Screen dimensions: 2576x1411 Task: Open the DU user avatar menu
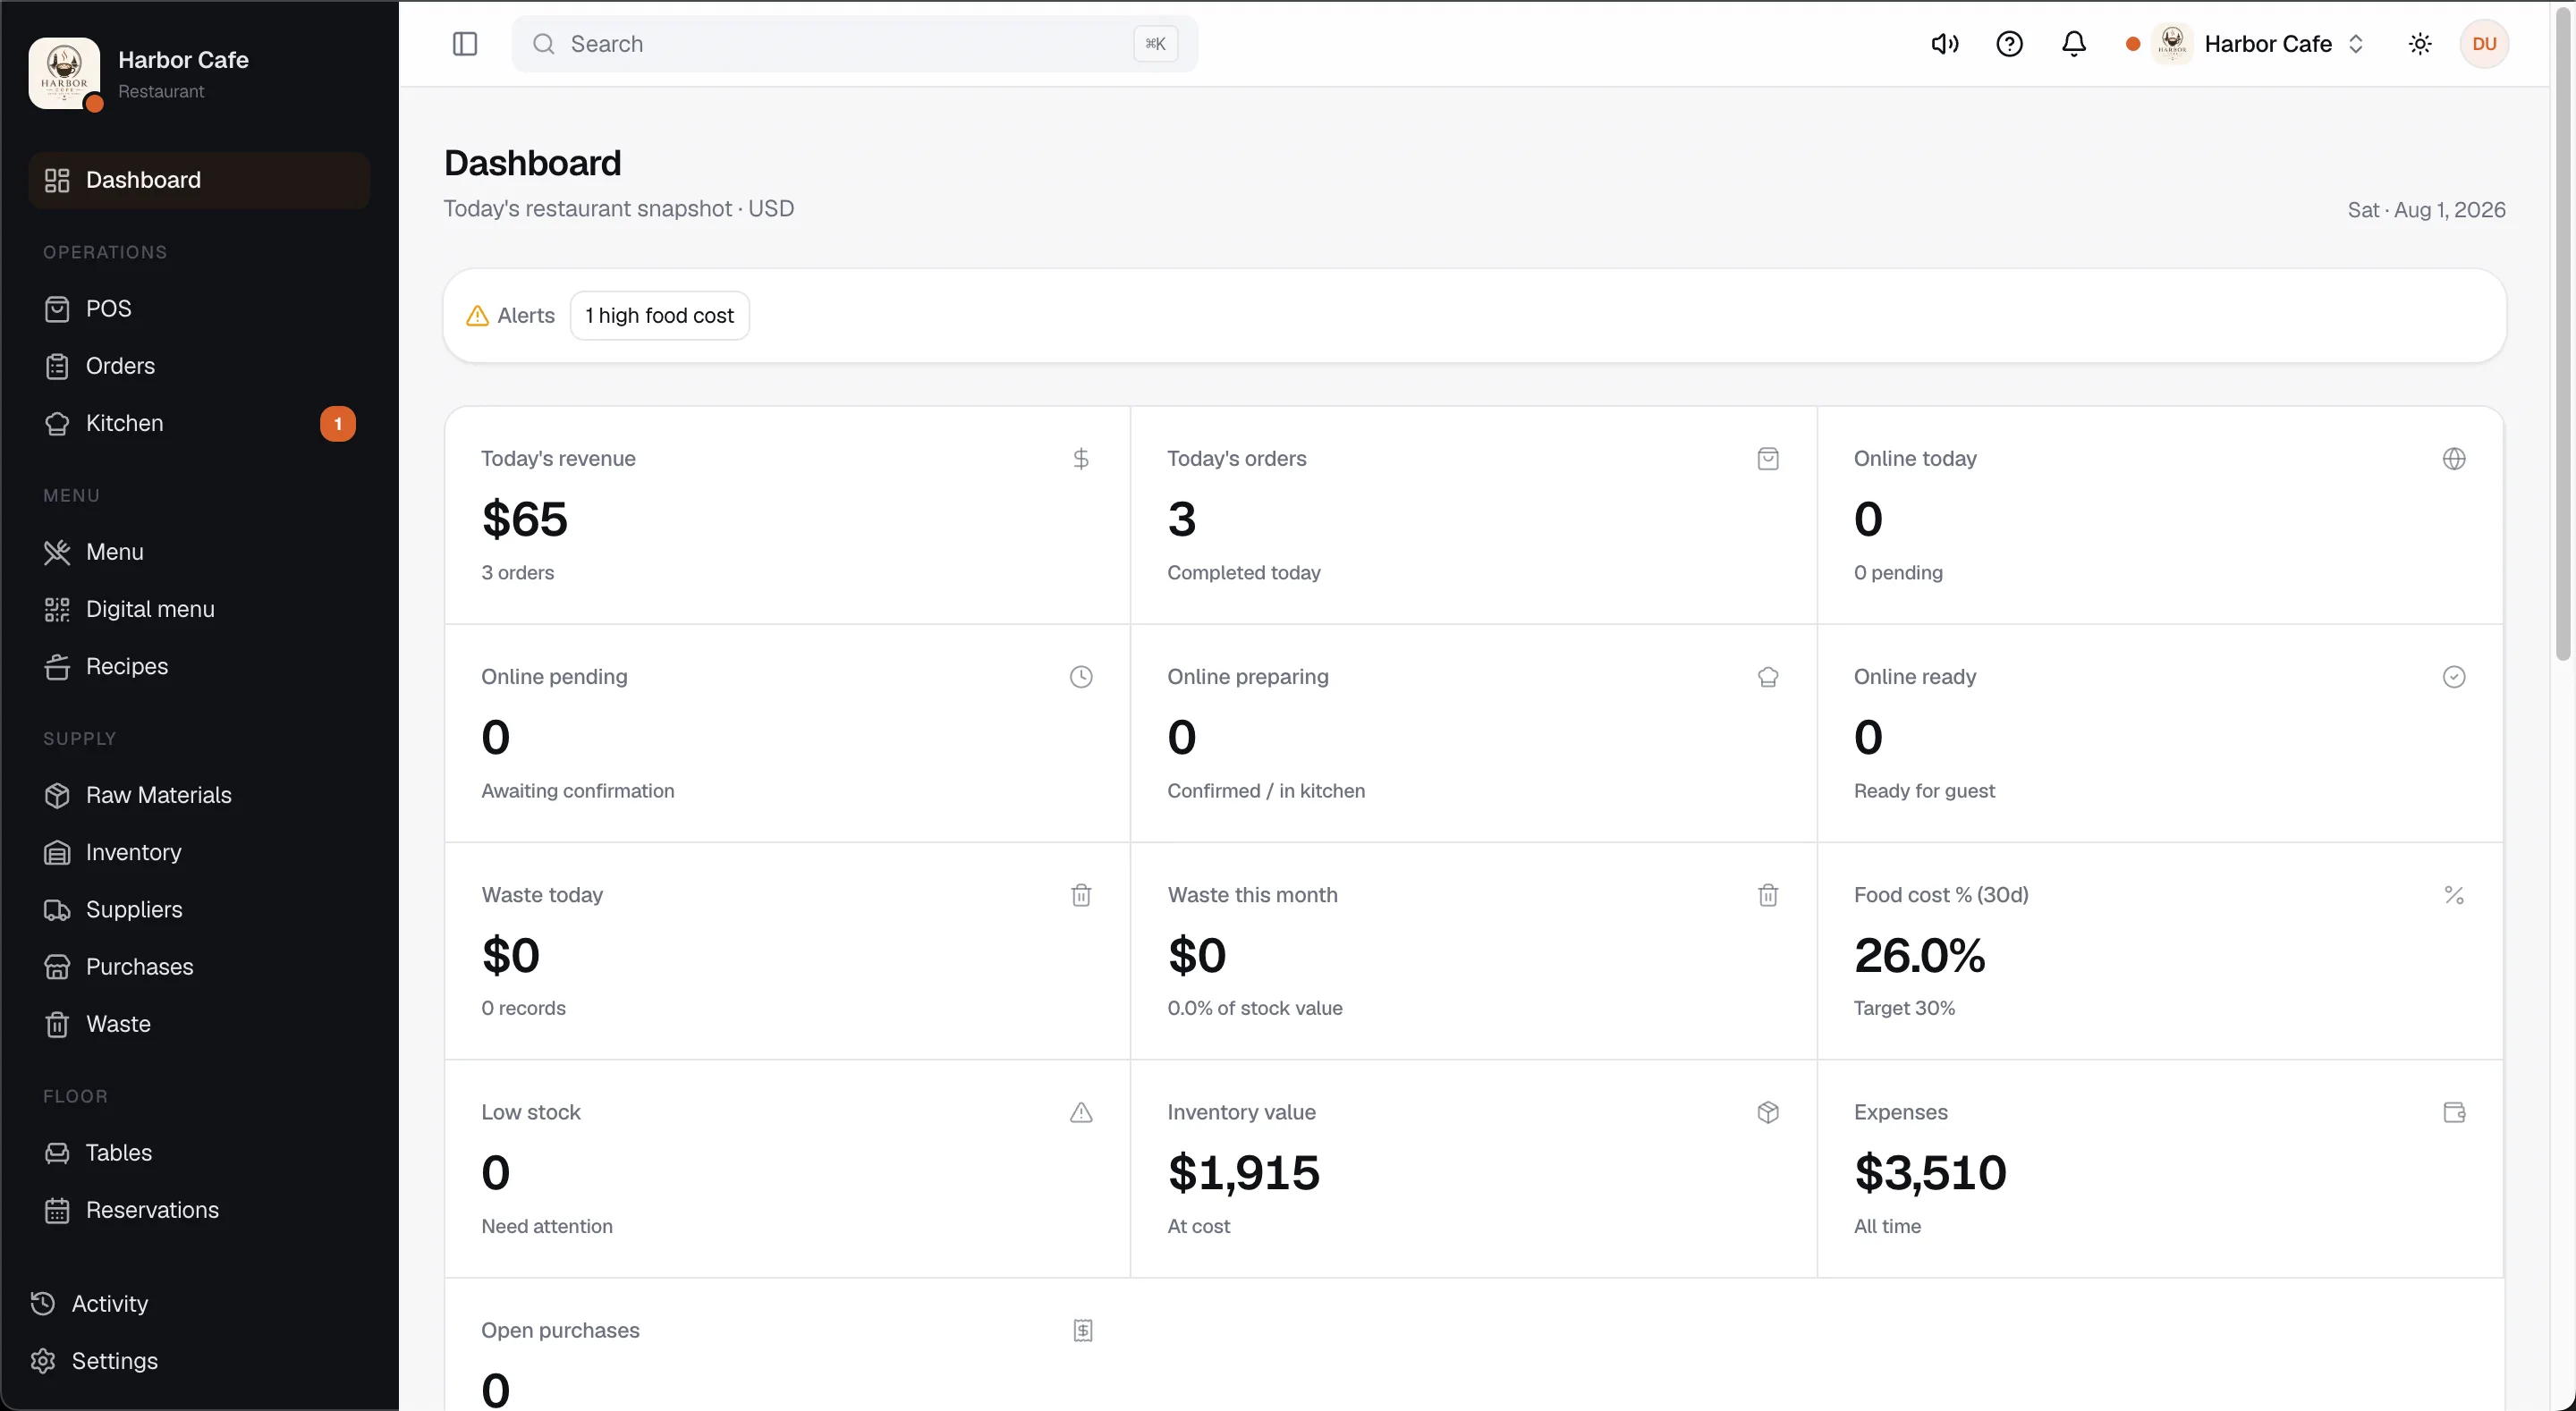click(2484, 44)
